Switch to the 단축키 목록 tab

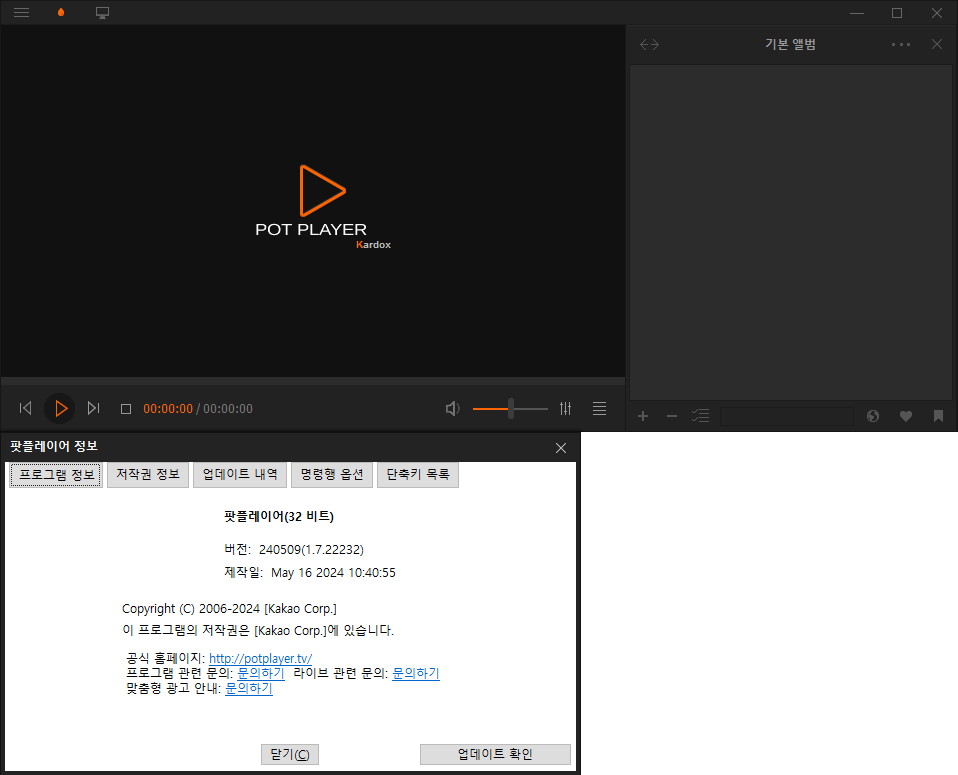point(418,475)
